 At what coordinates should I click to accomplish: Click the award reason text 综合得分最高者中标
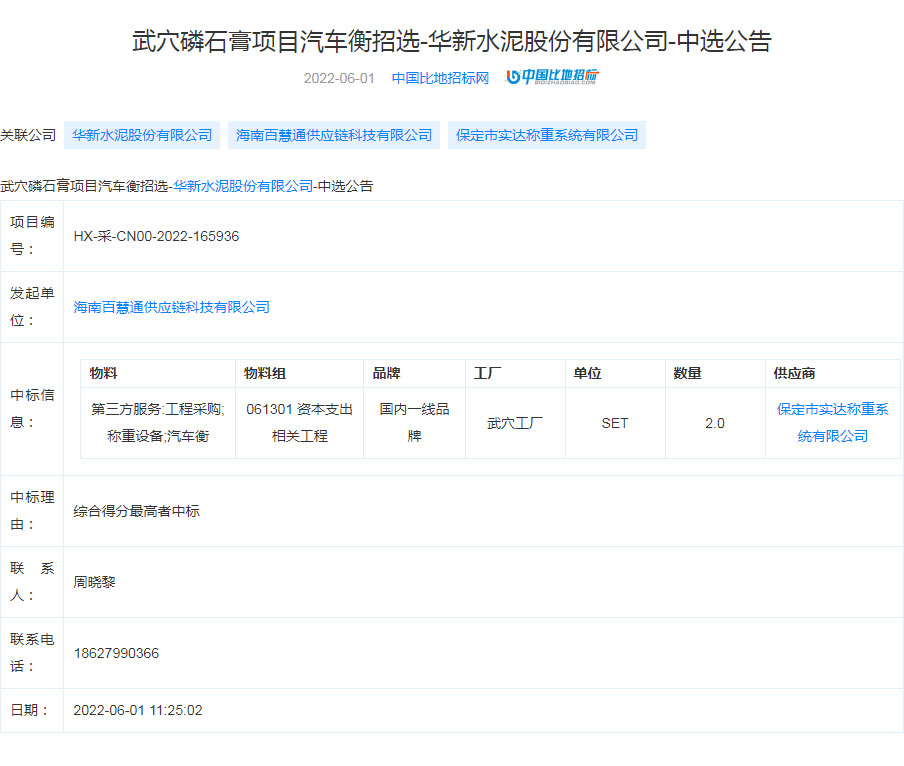pyautogui.click(x=137, y=511)
